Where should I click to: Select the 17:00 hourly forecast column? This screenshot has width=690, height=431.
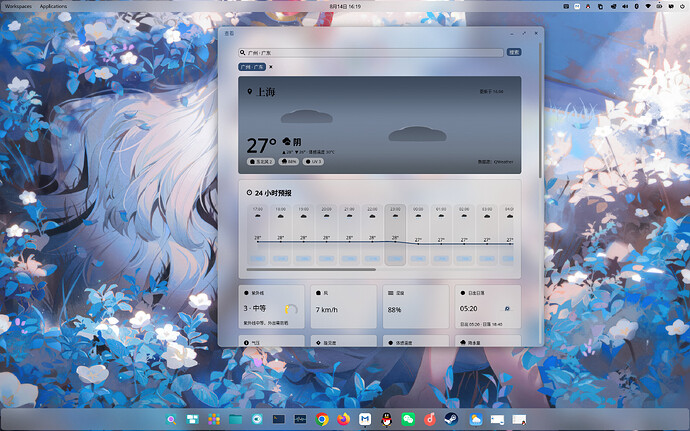point(258,235)
